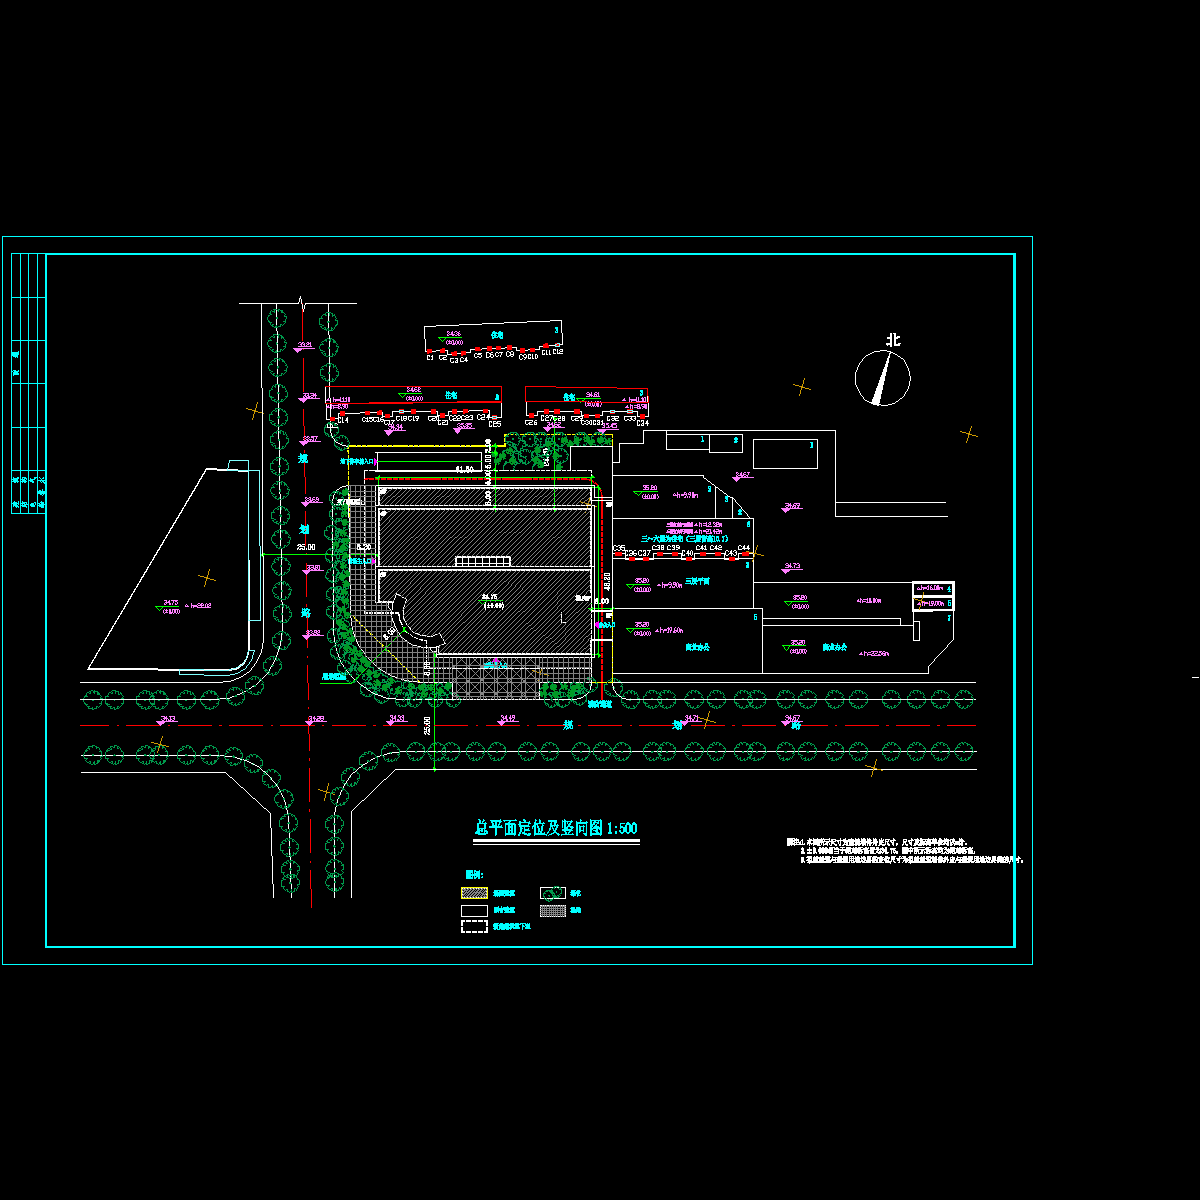Select the greenery legend symbol with trees
Image resolution: width=1200 pixels, height=1200 pixels.
(x=553, y=893)
